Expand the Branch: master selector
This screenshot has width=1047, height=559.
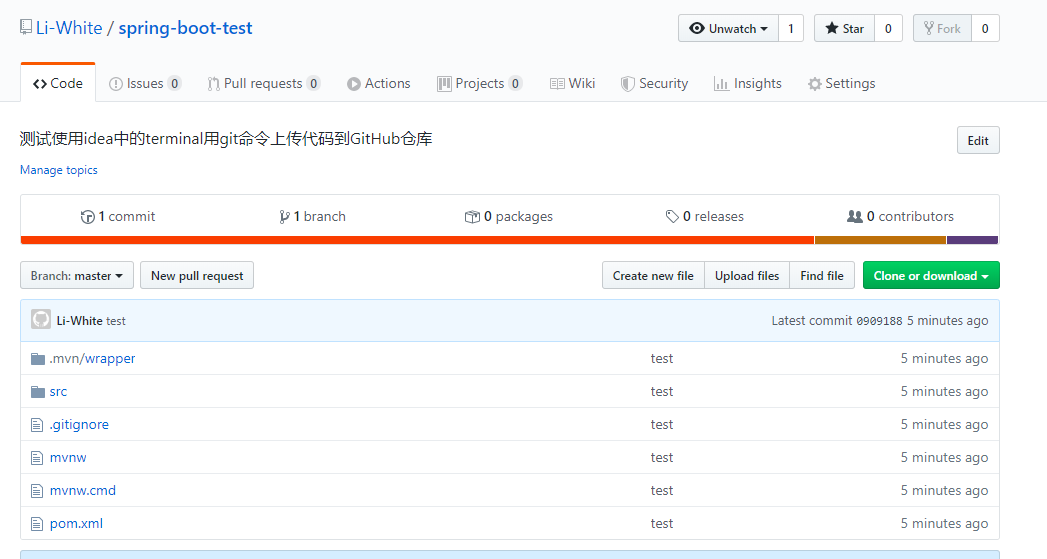tap(77, 276)
